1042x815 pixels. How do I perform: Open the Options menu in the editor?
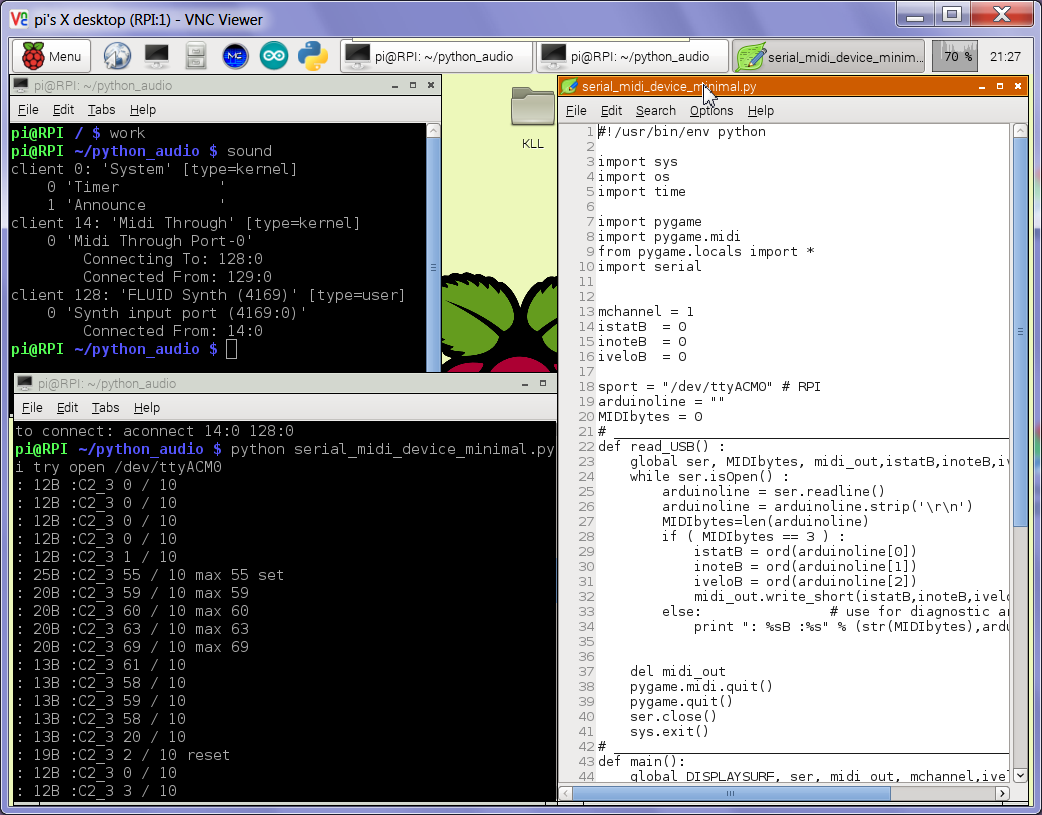point(711,111)
